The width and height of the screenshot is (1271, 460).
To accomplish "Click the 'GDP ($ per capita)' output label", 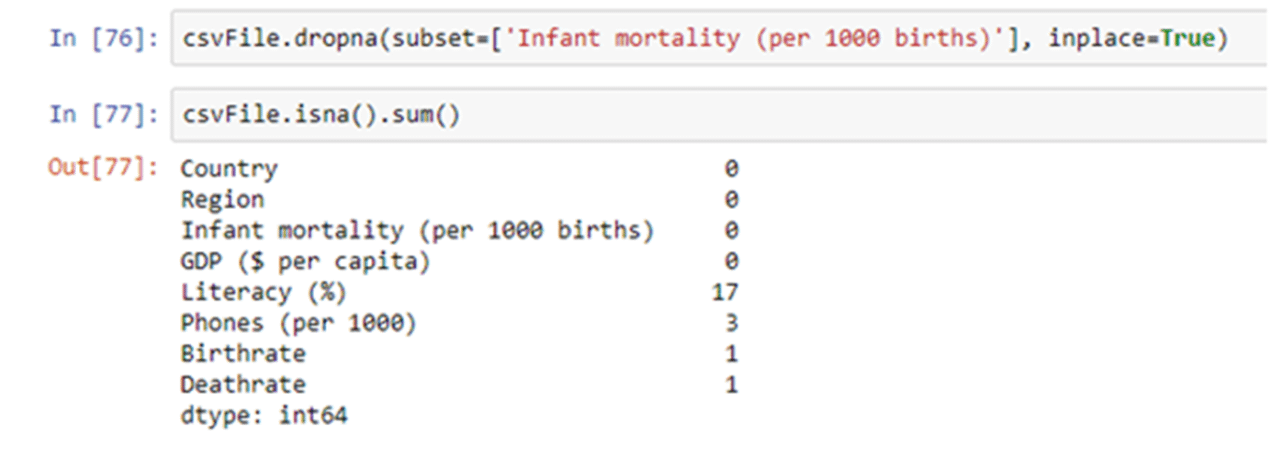I will 305,261.
